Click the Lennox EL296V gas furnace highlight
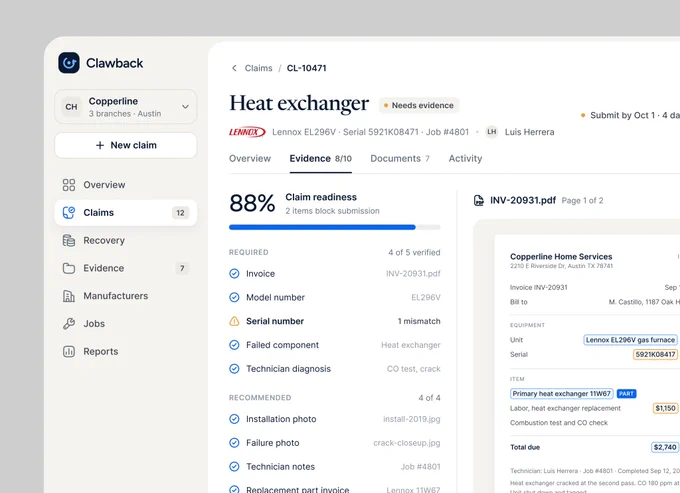680x493 pixels. 631,340
